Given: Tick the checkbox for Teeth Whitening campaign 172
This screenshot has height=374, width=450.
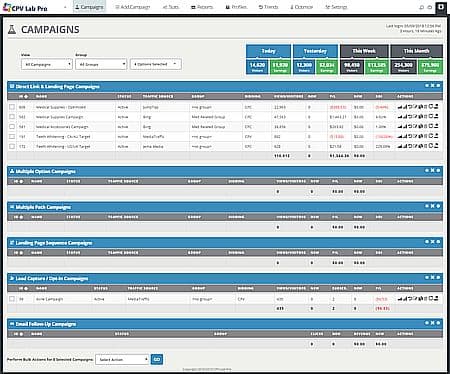Looking at the screenshot, I should (12, 146).
